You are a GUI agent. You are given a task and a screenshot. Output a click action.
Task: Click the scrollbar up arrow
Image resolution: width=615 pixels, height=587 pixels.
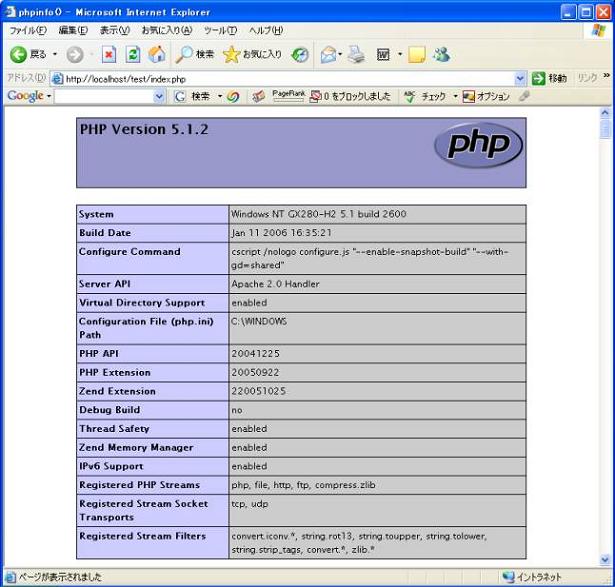604,113
